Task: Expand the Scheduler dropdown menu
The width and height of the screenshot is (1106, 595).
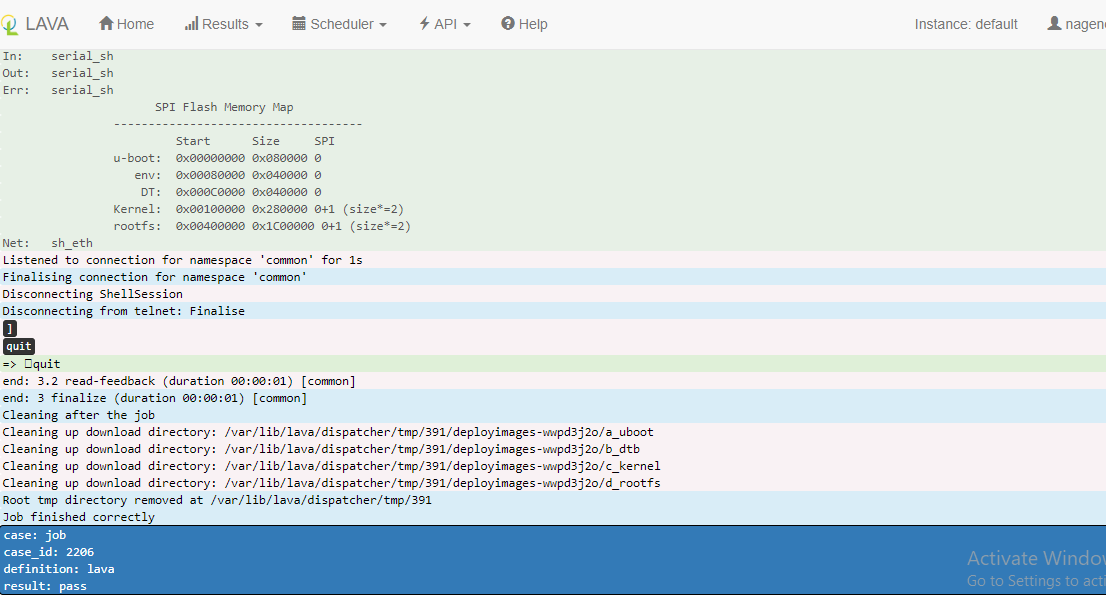Action: (339, 24)
